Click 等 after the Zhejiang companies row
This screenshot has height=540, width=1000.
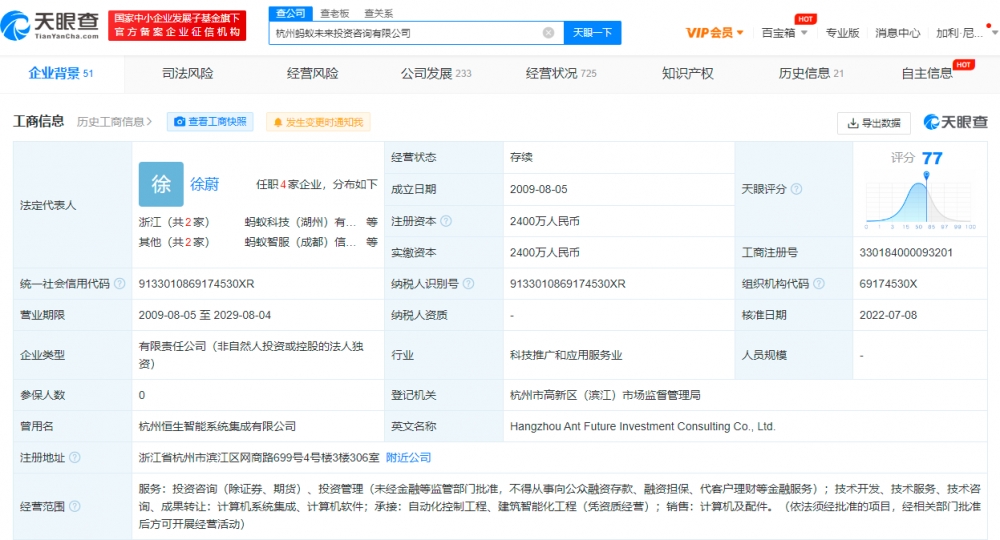372,222
